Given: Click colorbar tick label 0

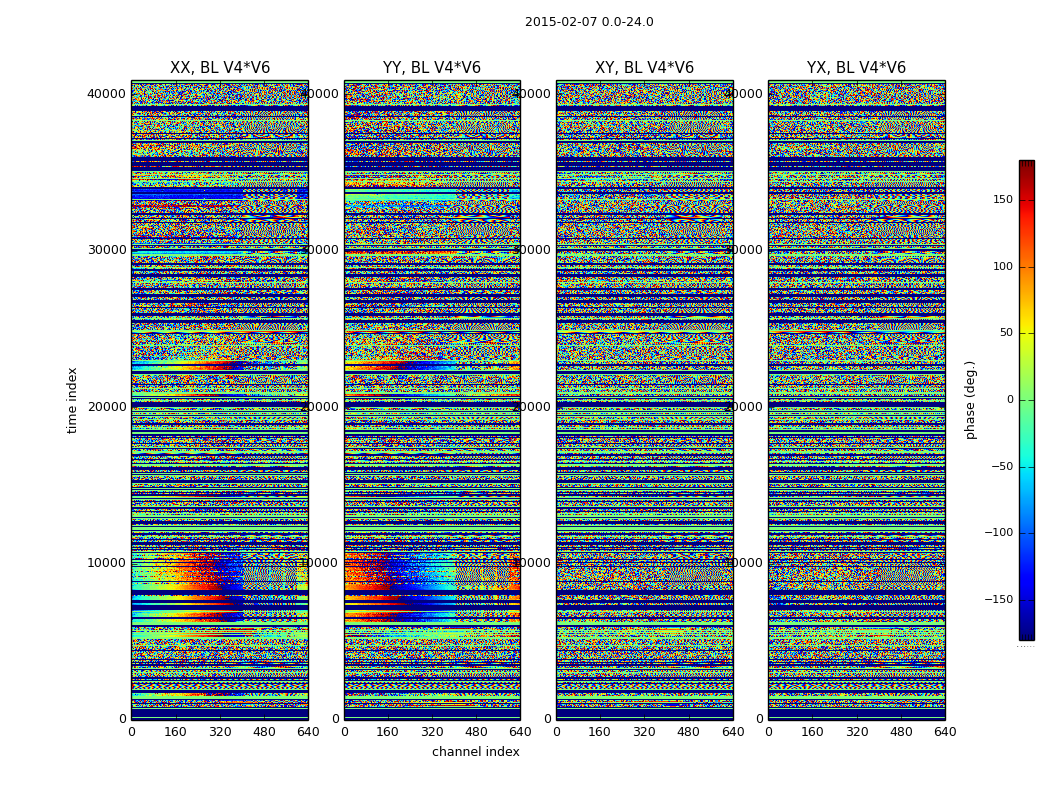Looking at the screenshot, I should pos(1010,400).
